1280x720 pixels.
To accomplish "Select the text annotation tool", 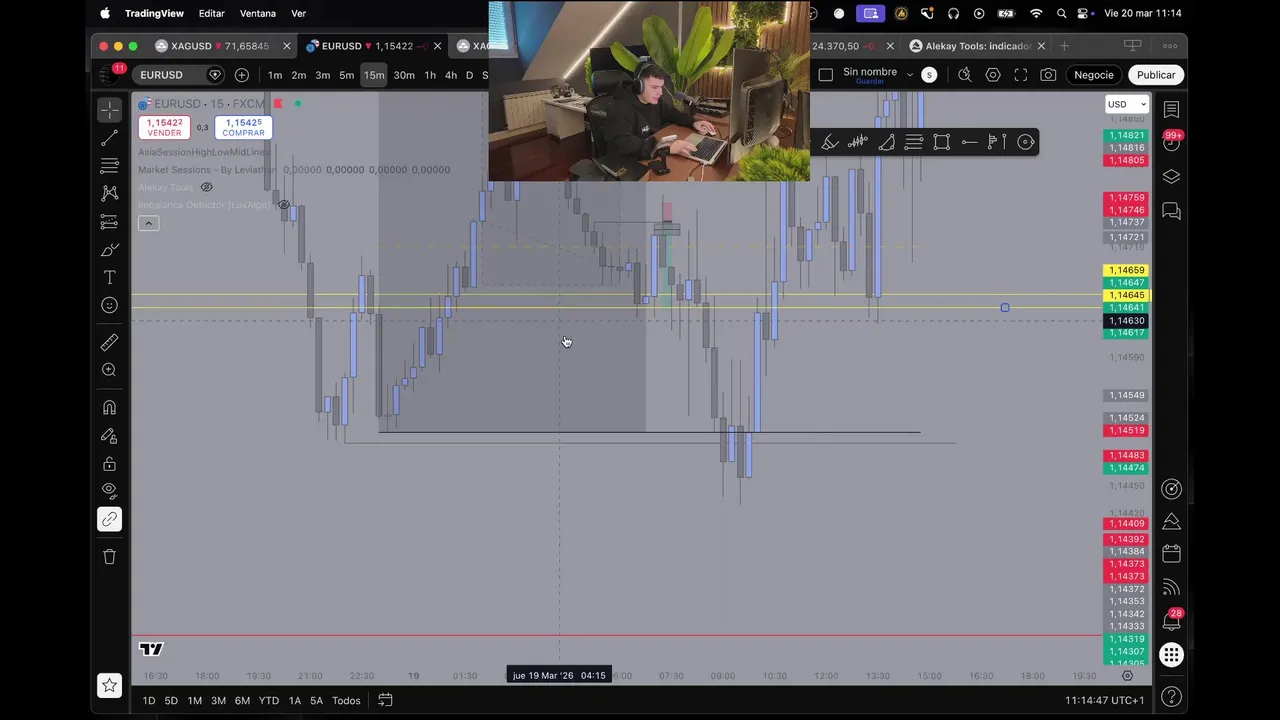I will pyautogui.click(x=110, y=277).
